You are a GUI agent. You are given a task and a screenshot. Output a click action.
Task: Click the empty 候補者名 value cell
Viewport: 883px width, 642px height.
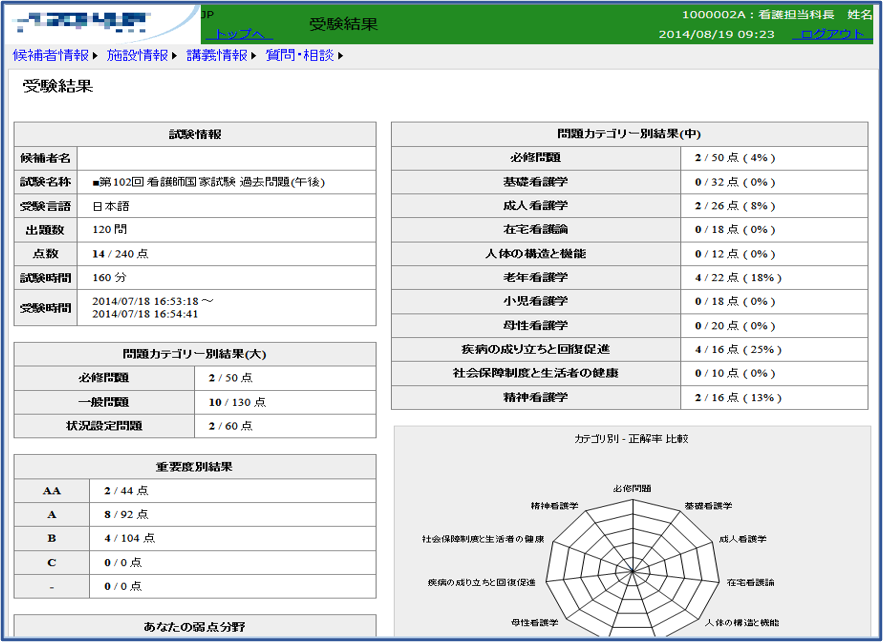pos(226,158)
